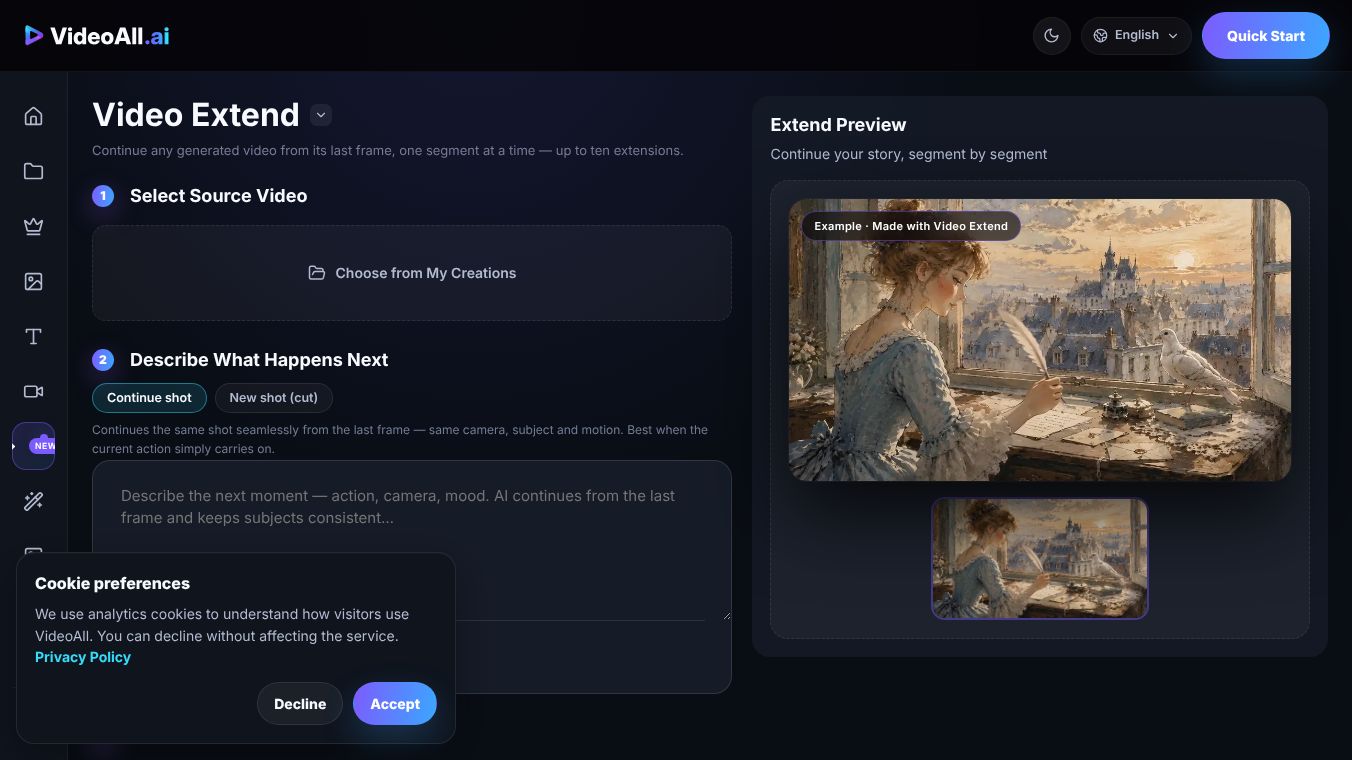Click the Quick Start button
The width and height of the screenshot is (1352, 760).
point(1265,36)
